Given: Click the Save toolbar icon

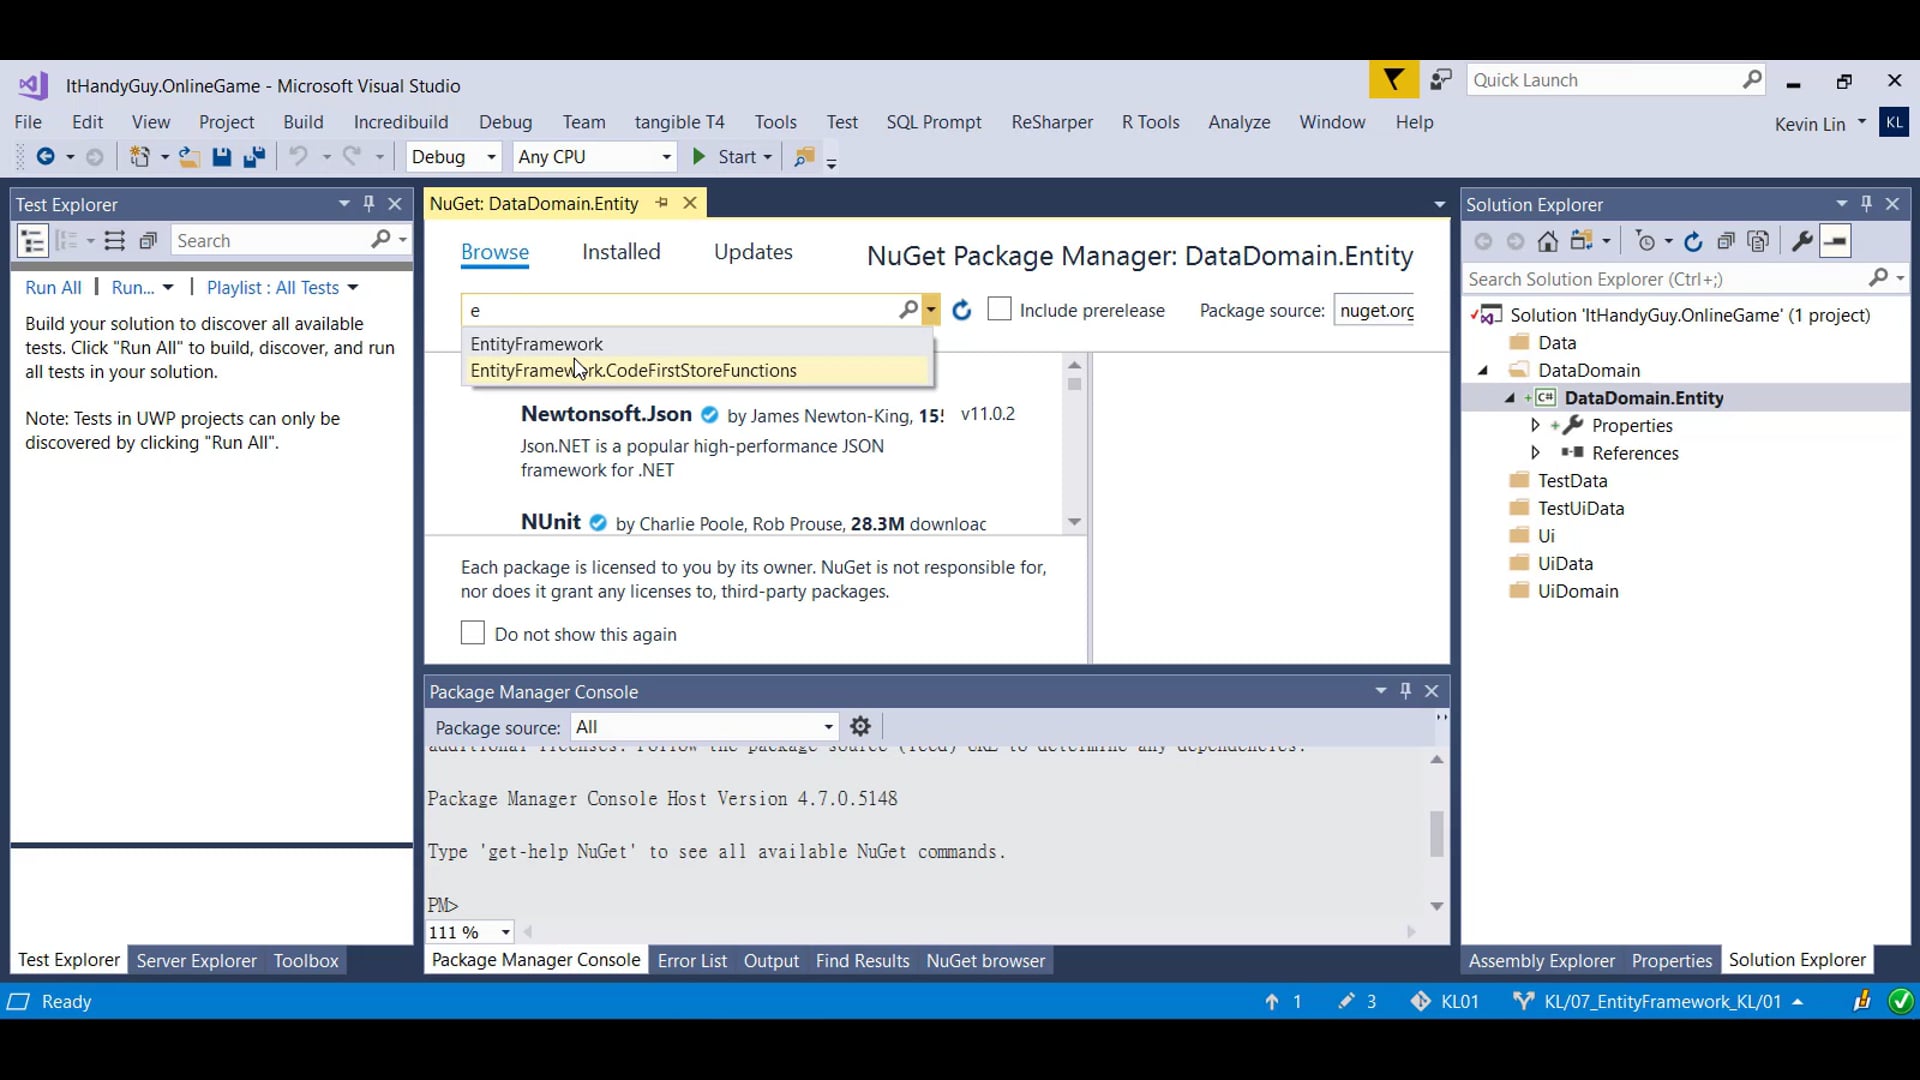Looking at the screenshot, I should tap(222, 157).
